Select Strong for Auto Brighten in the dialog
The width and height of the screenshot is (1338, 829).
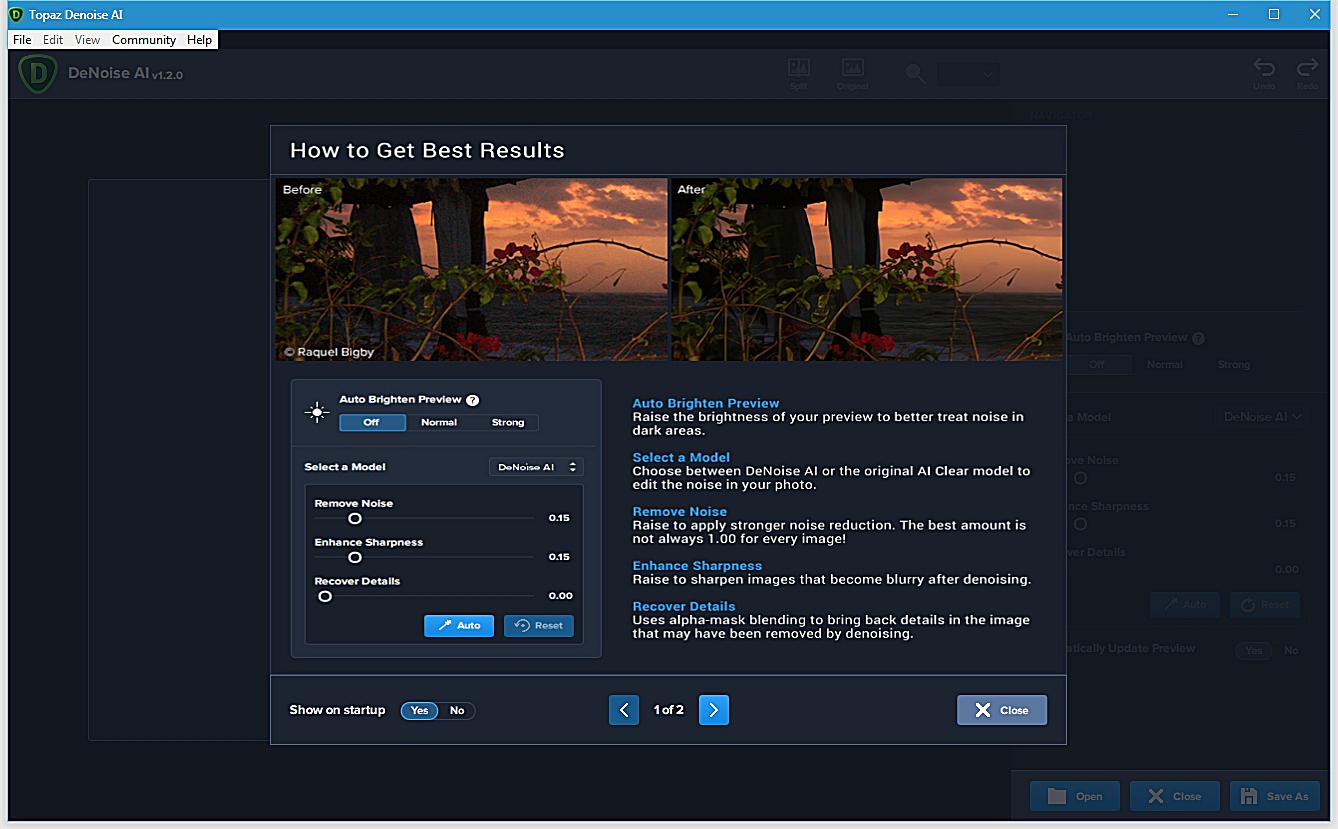coord(508,423)
